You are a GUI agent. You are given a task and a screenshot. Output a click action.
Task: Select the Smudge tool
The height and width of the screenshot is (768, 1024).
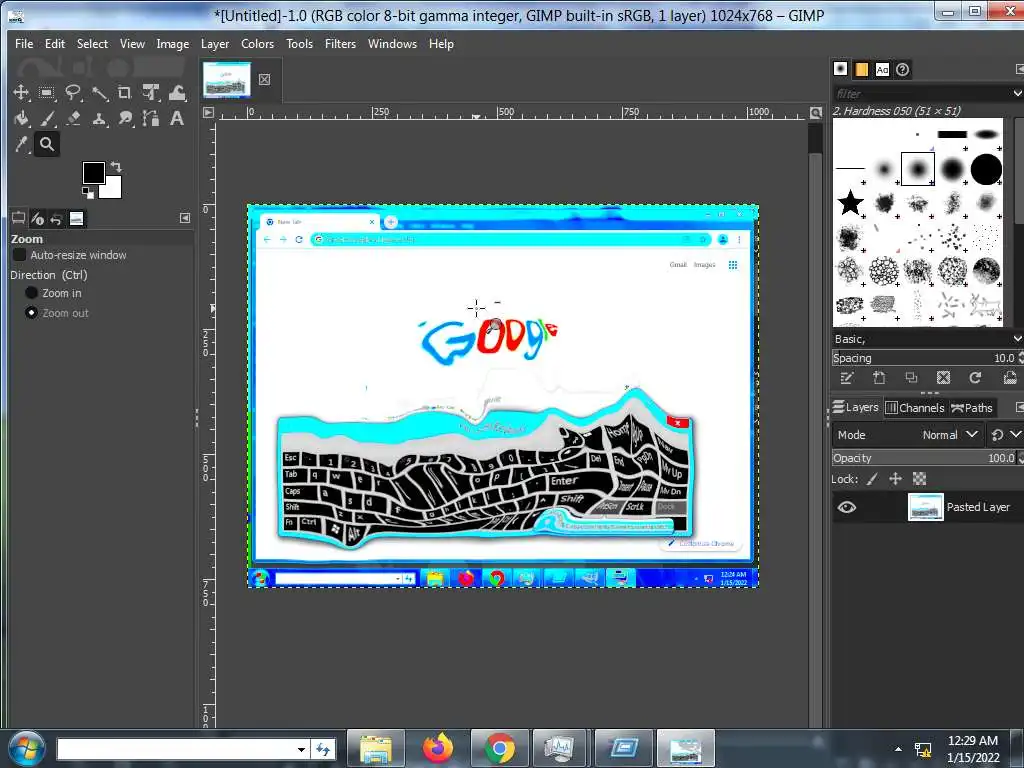[x=125, y=118]
